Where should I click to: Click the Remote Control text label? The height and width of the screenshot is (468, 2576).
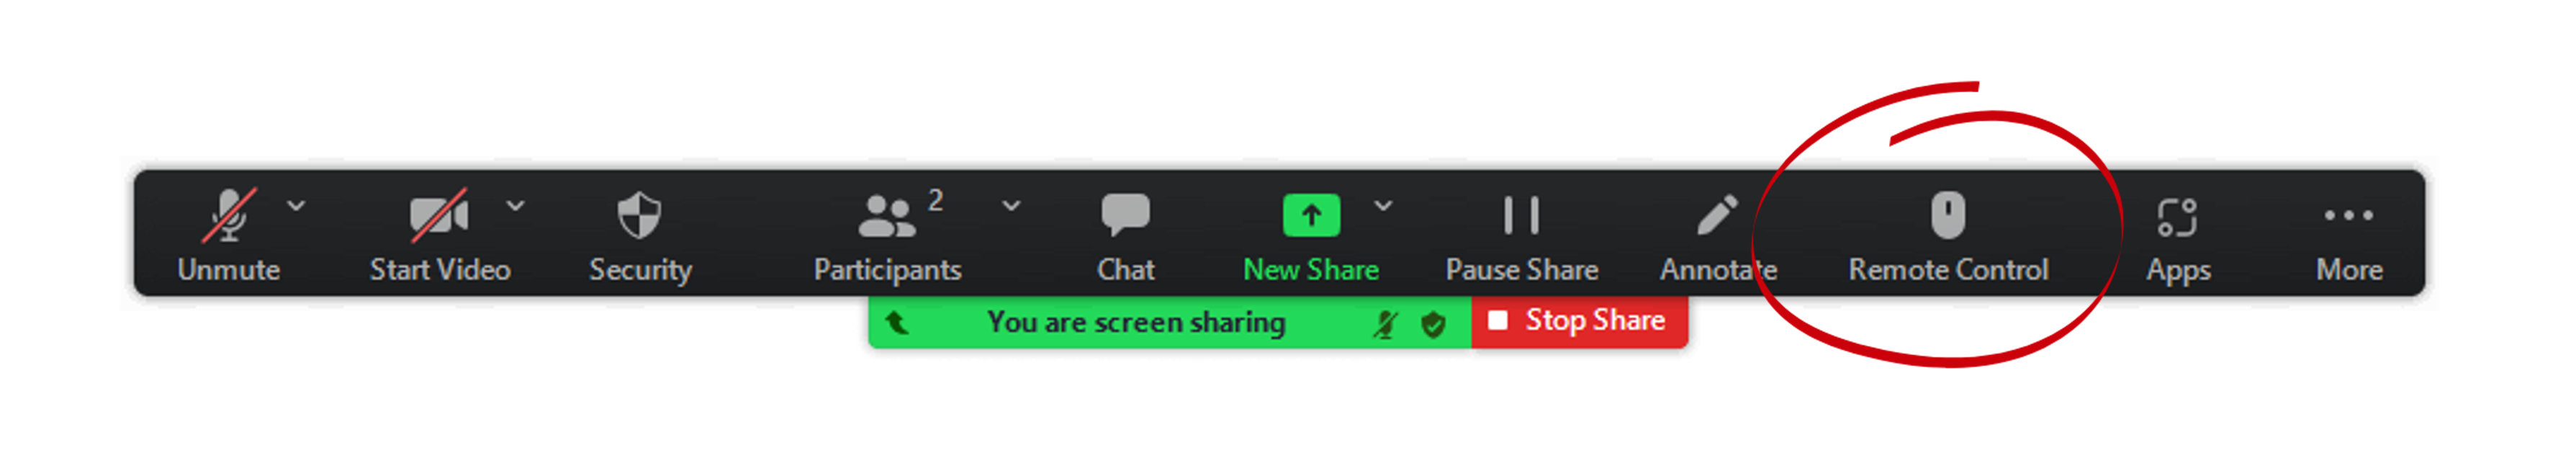click(1948, 270)
